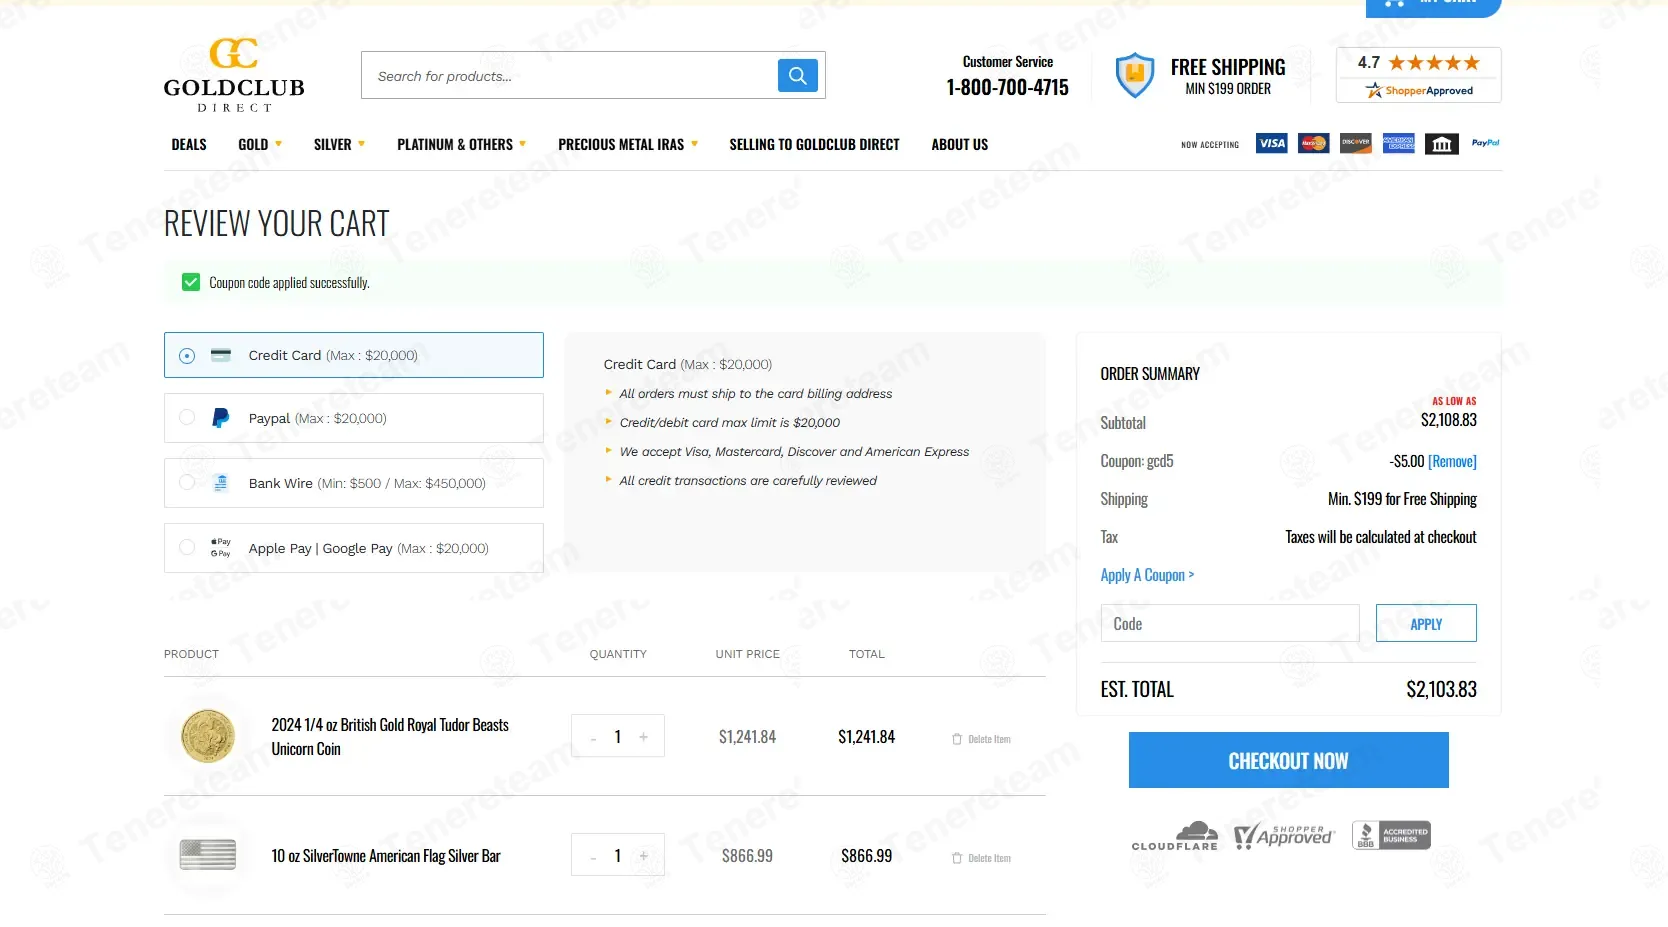This screenshot has width=1668, height=927.
Task: Click the Unicorn gold coin thumbnail
Action: click(x=208, y=736)
